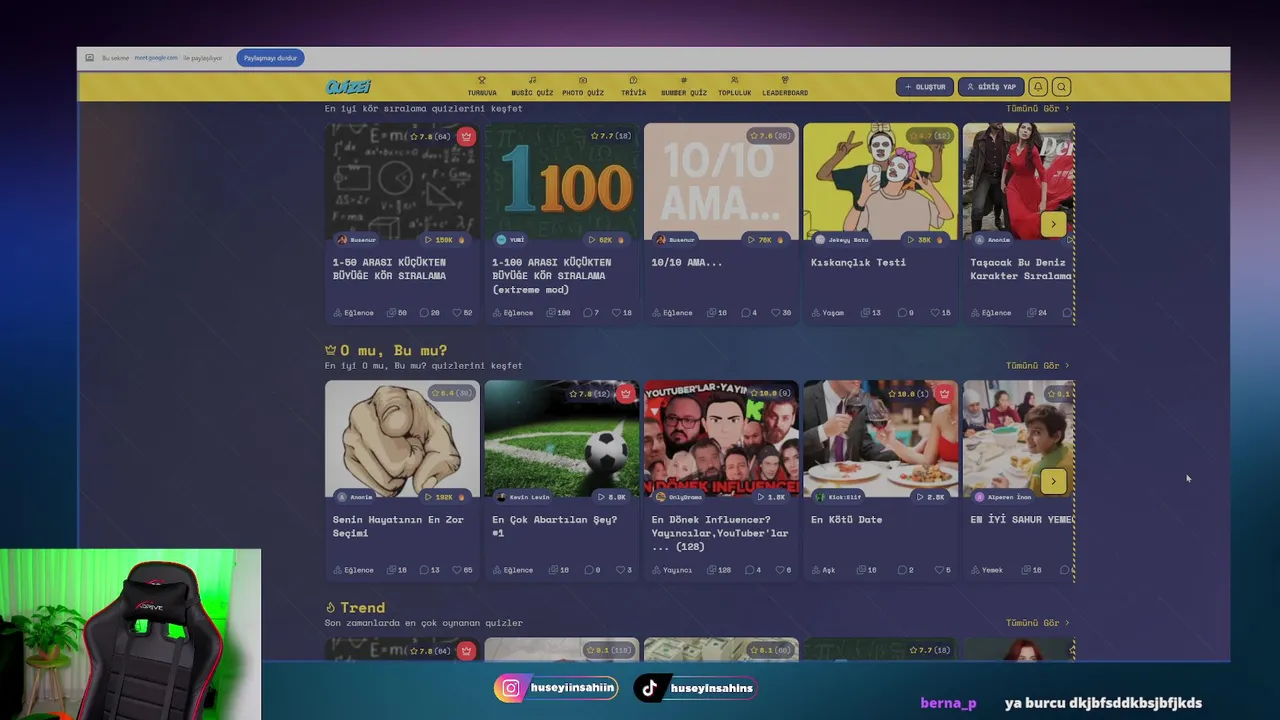Click Jekeyy Batu author on Kıskançlık Testi
The image size is (1280, 720).
tap(842, 240)
